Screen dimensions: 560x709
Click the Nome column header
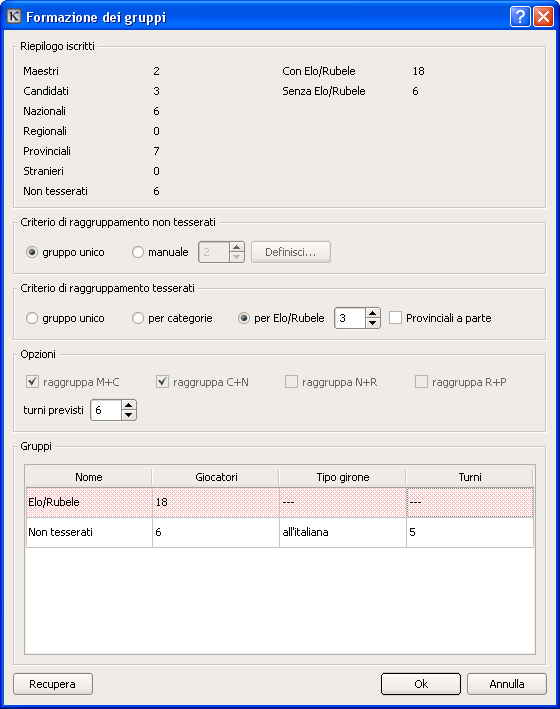(89, 477)
